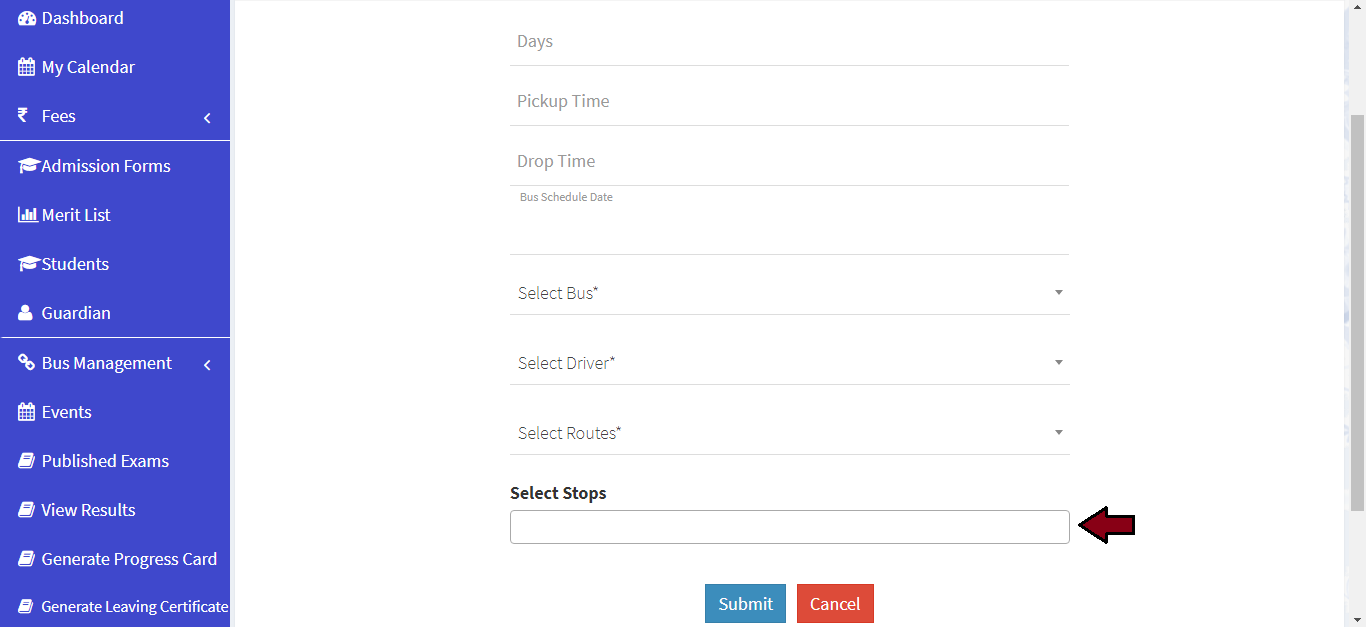Open the Select Bus dropdown
The image size is (1366, 627).
pos(789,293)
